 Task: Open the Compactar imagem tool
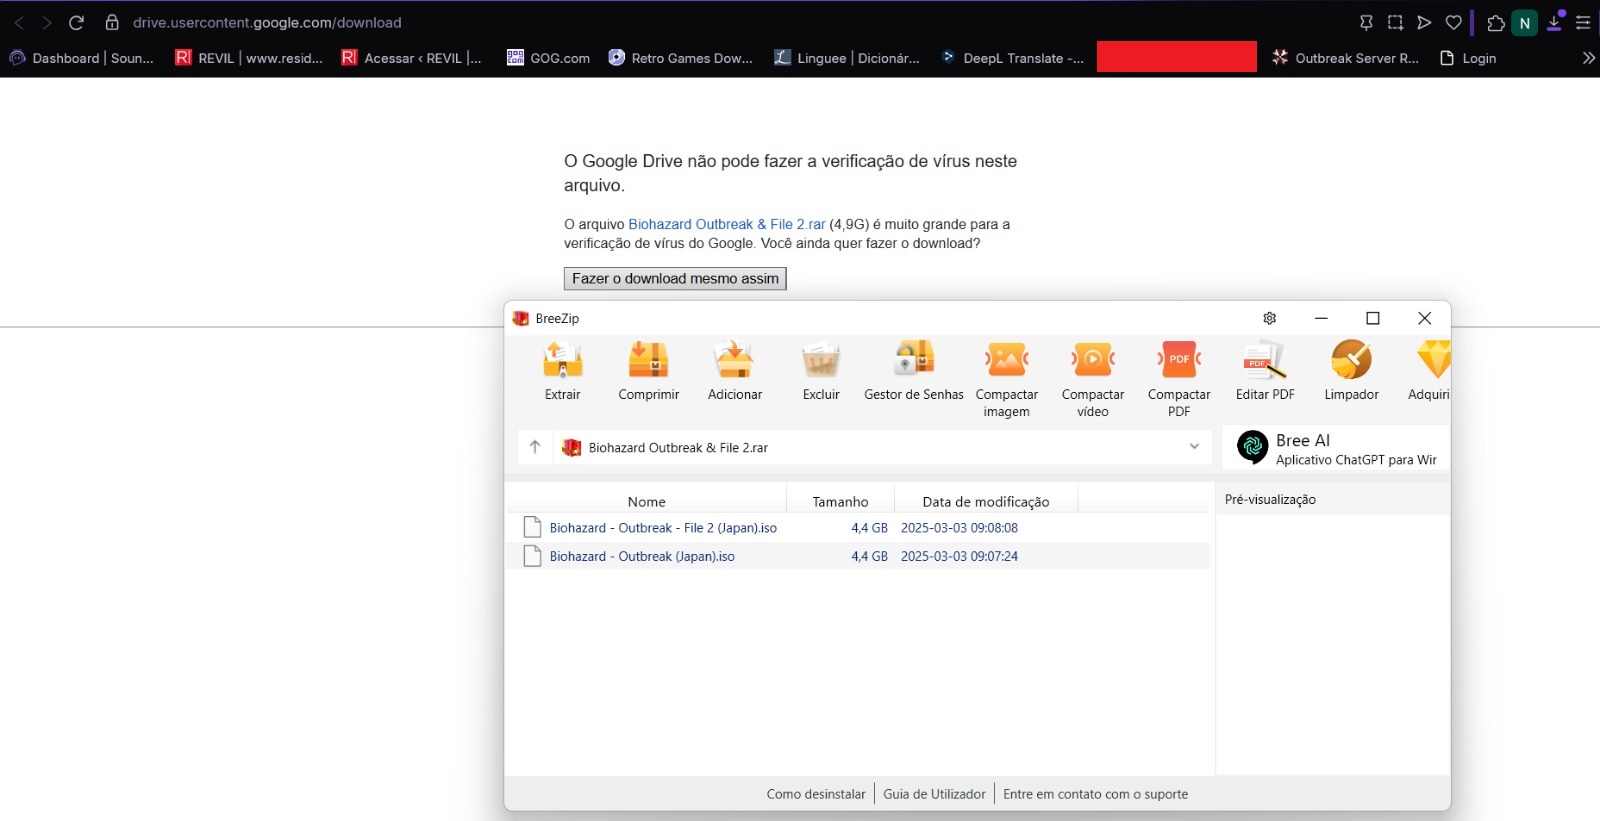pos(1006,361)
